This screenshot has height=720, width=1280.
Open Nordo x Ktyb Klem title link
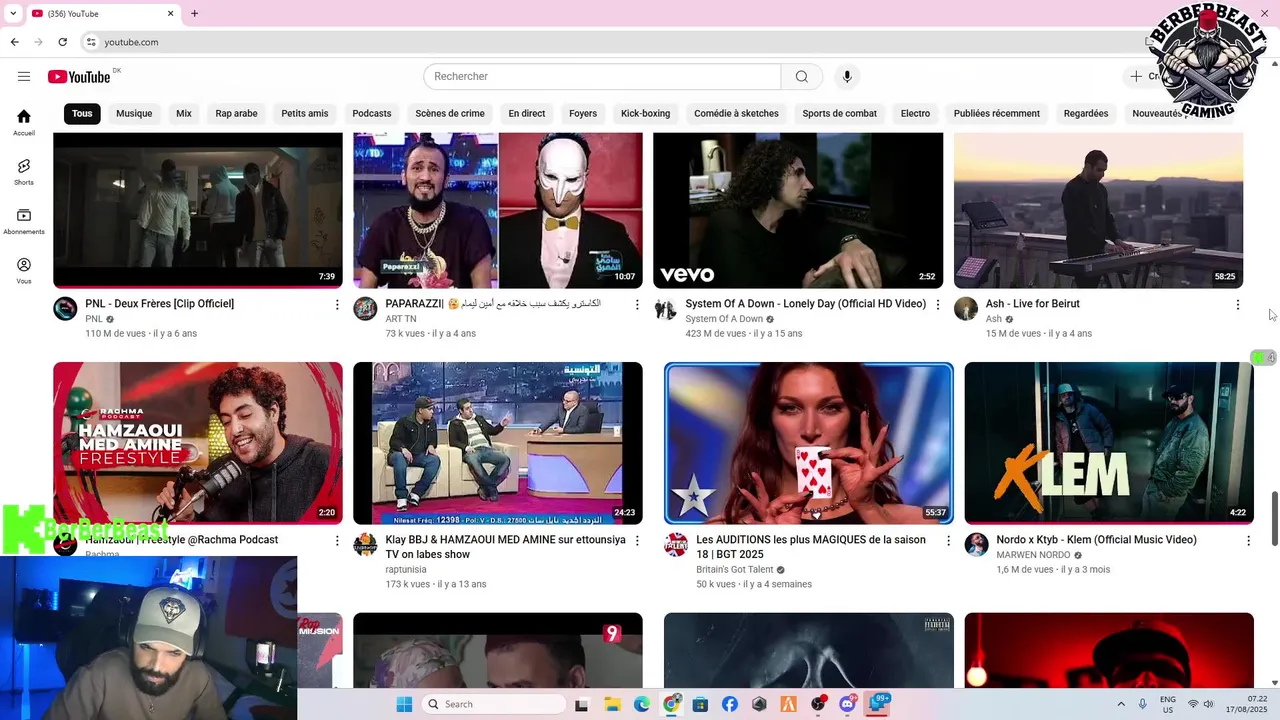tap(1096, 540)
